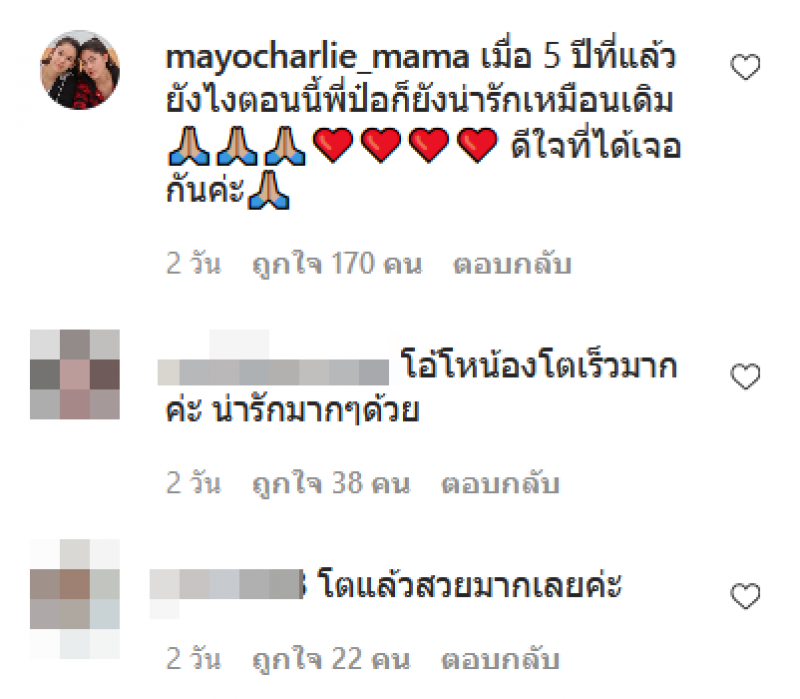
Task: Tap the heart beside the "โอ้โหน้องโตเร็วมาก" comment
Action: coord(745,377)
